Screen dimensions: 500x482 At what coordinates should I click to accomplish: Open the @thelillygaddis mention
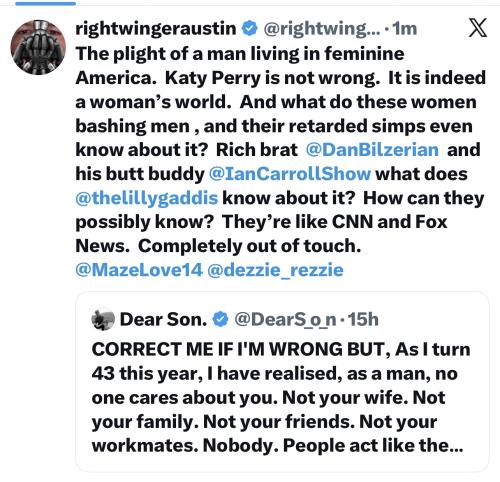pyautogui.click(x=147, y=198)
